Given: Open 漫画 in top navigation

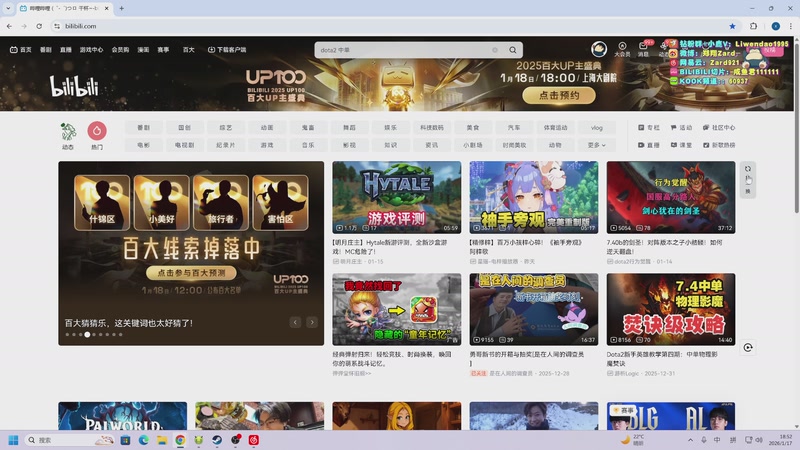Looking at the screenshot, I should (x=143, y=49).
